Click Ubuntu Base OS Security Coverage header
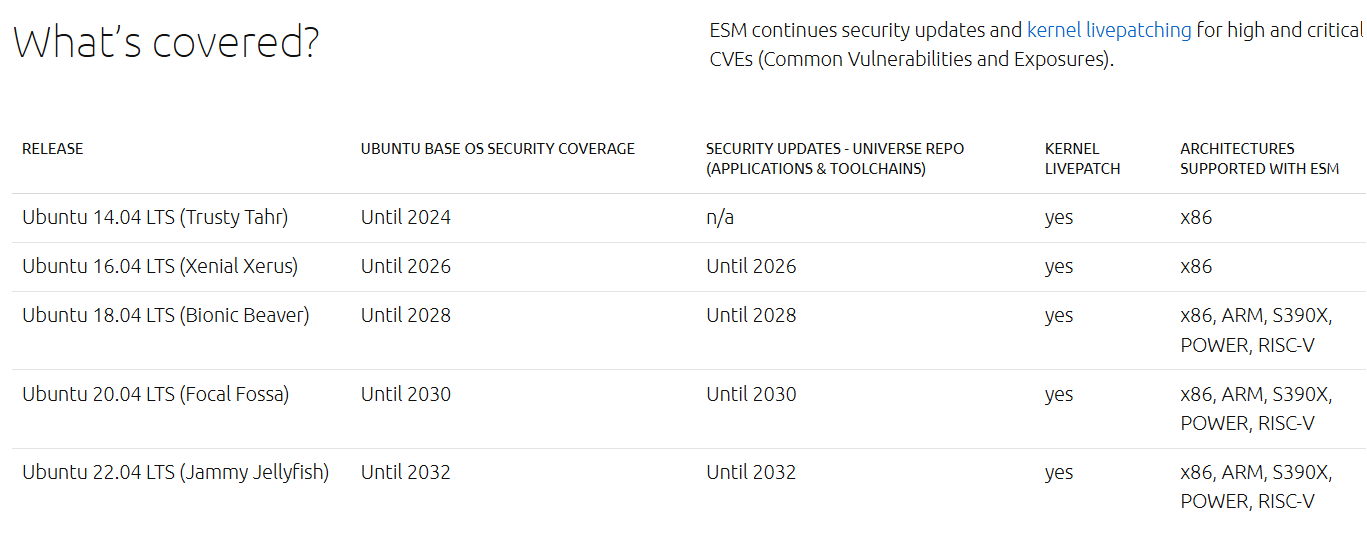Viewport: 1367px width, 535px height. [498, 149]
